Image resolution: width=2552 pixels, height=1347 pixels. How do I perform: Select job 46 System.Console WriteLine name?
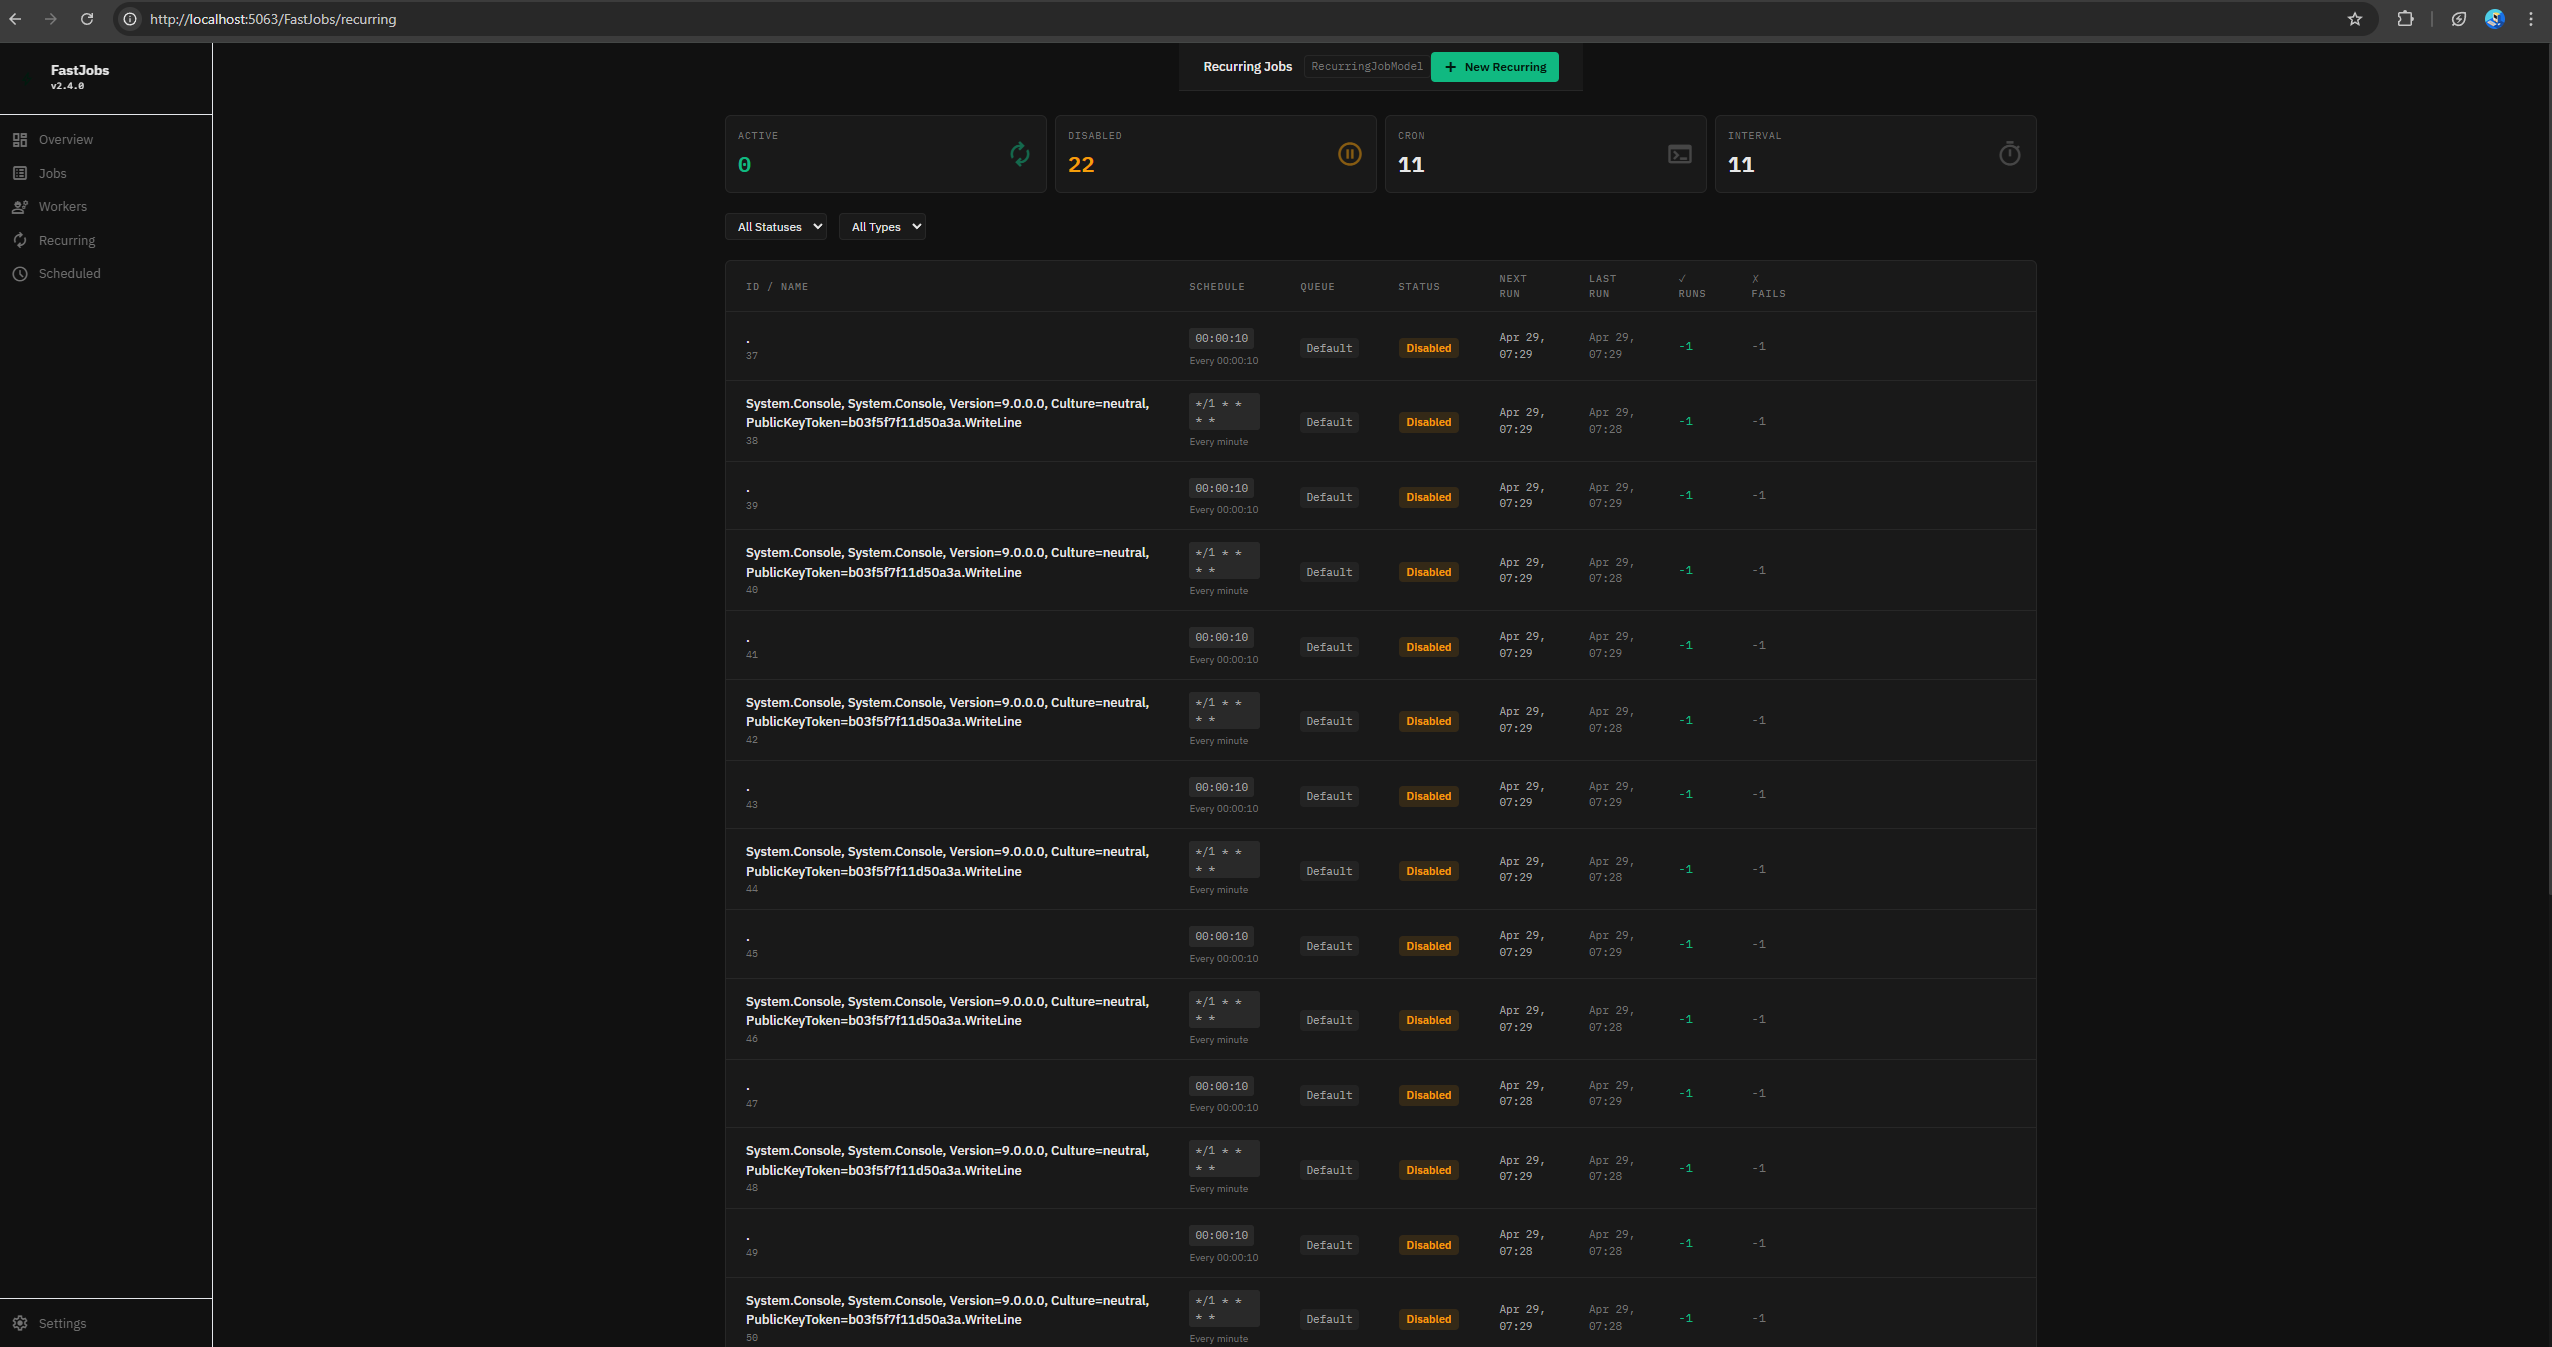(x=947, y=1012)
